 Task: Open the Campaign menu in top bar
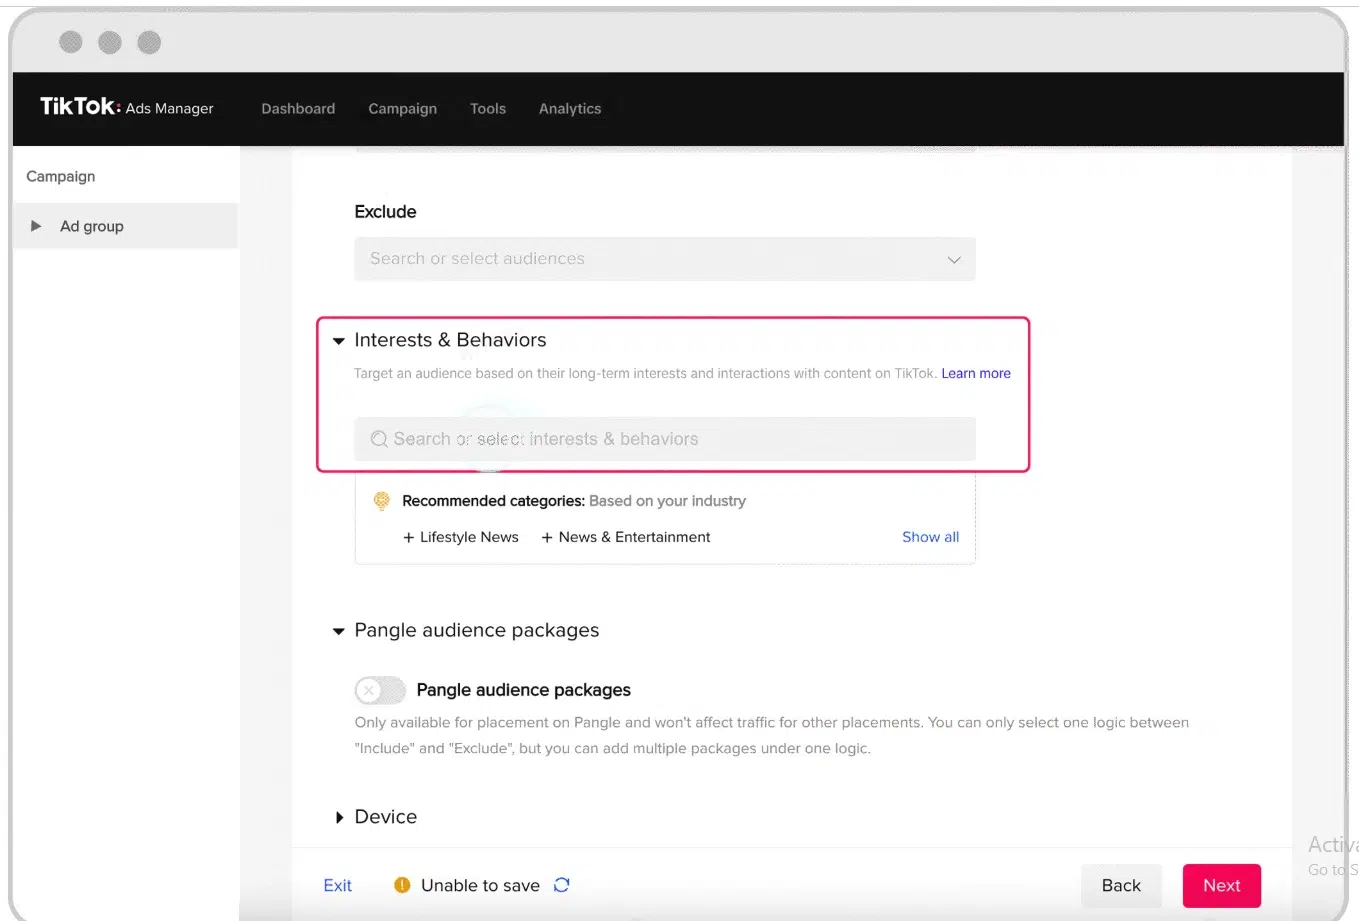(x=402, y=109)
